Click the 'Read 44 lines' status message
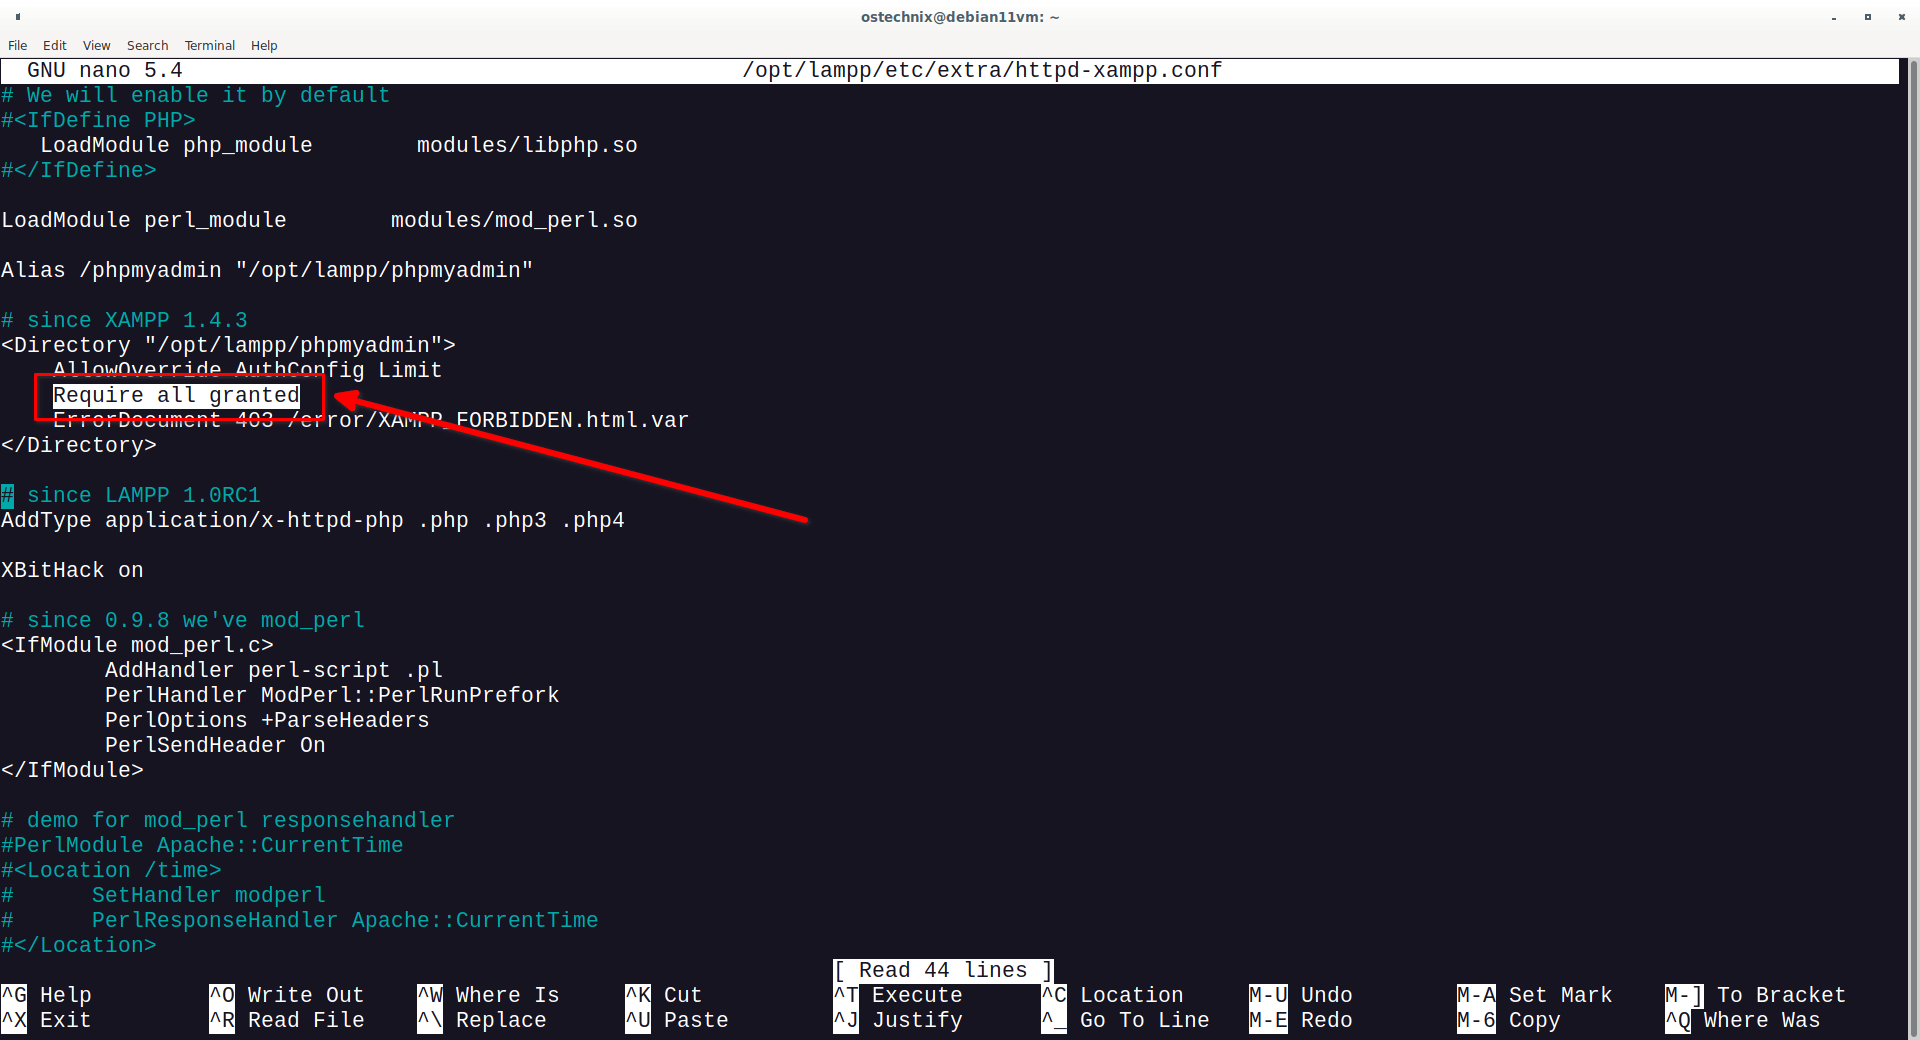This screenshot has width=1920, height=1040. pyautogui.click(x=943, y=970)
